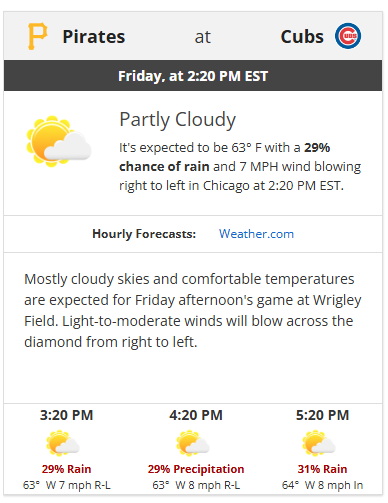The height and width of the screenshot is (503, 388).
Task: Click the large partly cloudy weather icon
Action: [59, 141]
